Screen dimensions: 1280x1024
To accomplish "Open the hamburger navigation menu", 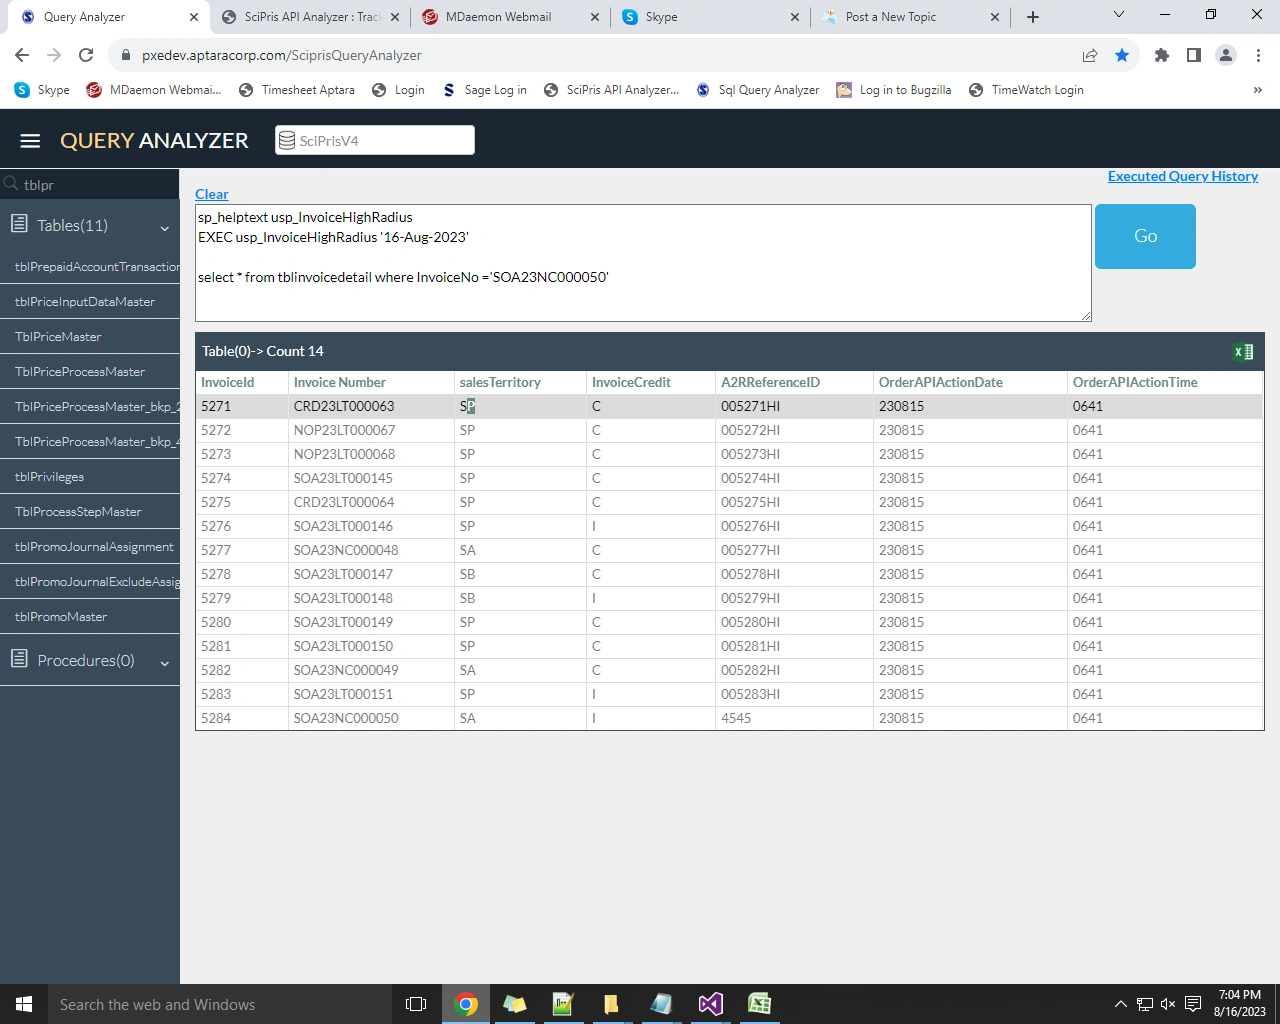I will coord(30,141).
